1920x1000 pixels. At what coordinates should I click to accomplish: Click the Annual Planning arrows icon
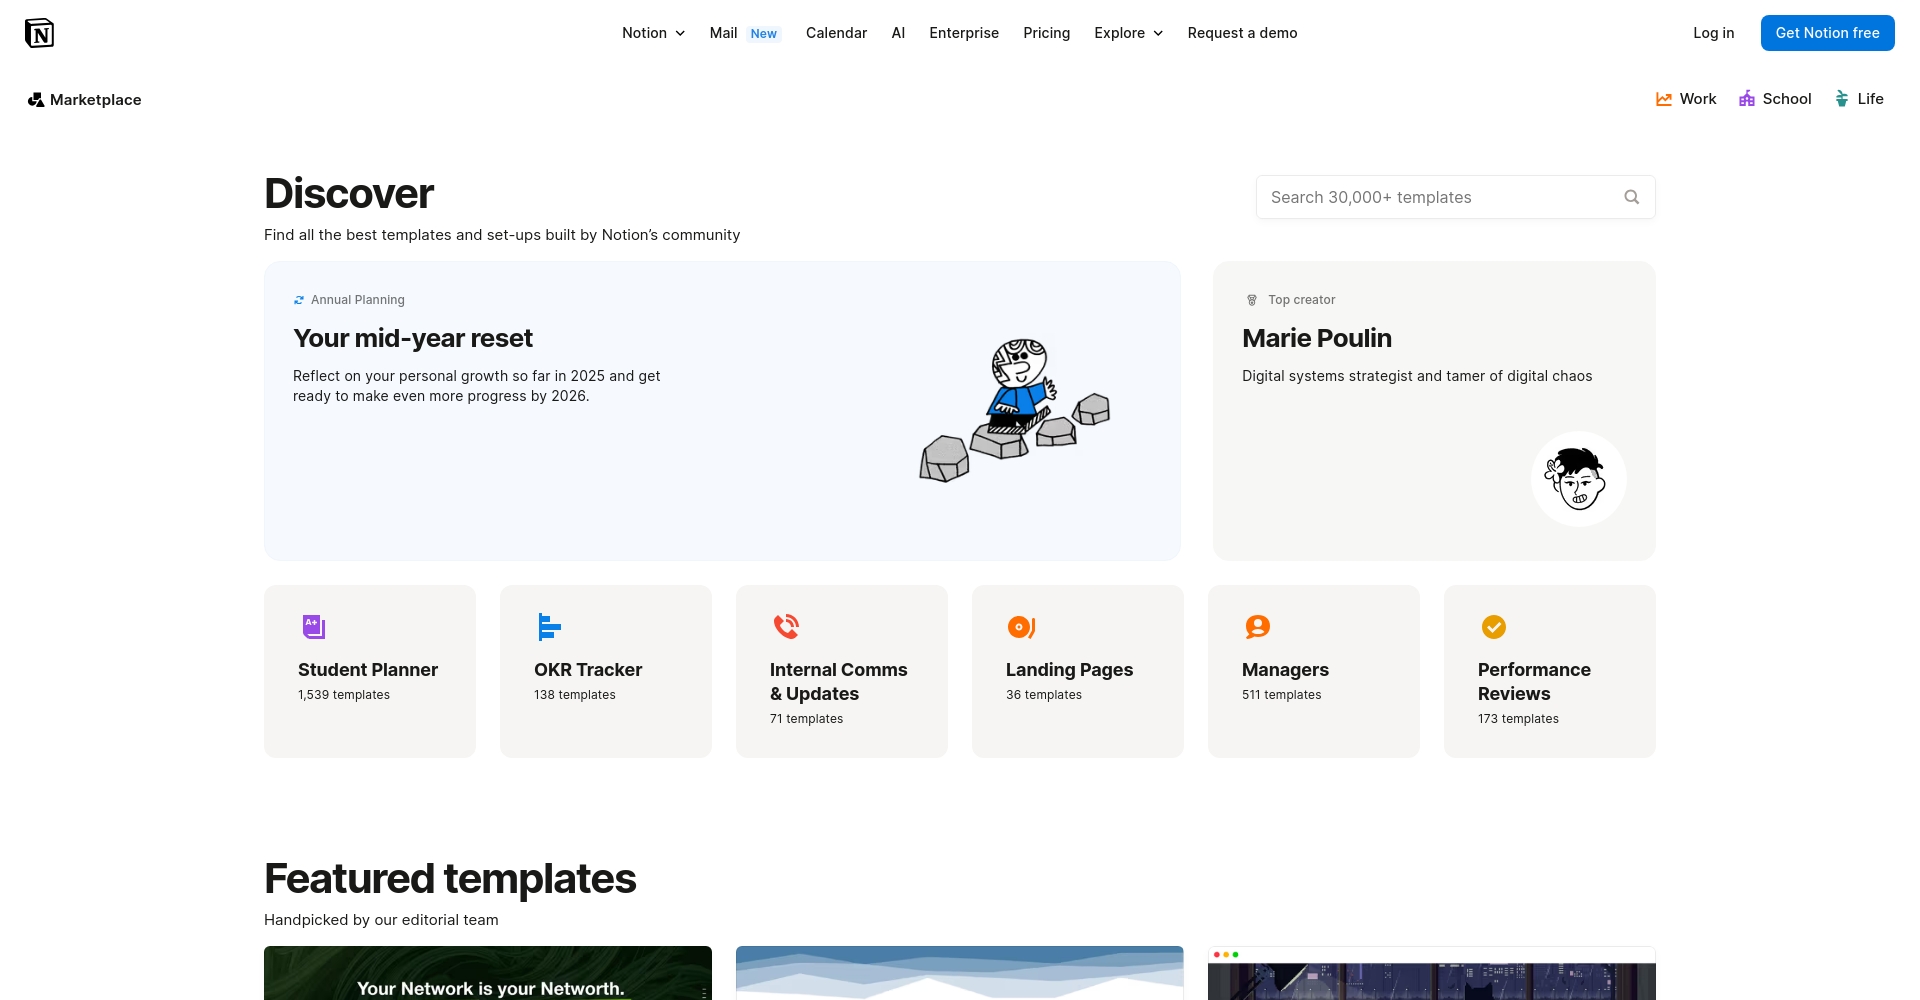(x=299, y=300)
